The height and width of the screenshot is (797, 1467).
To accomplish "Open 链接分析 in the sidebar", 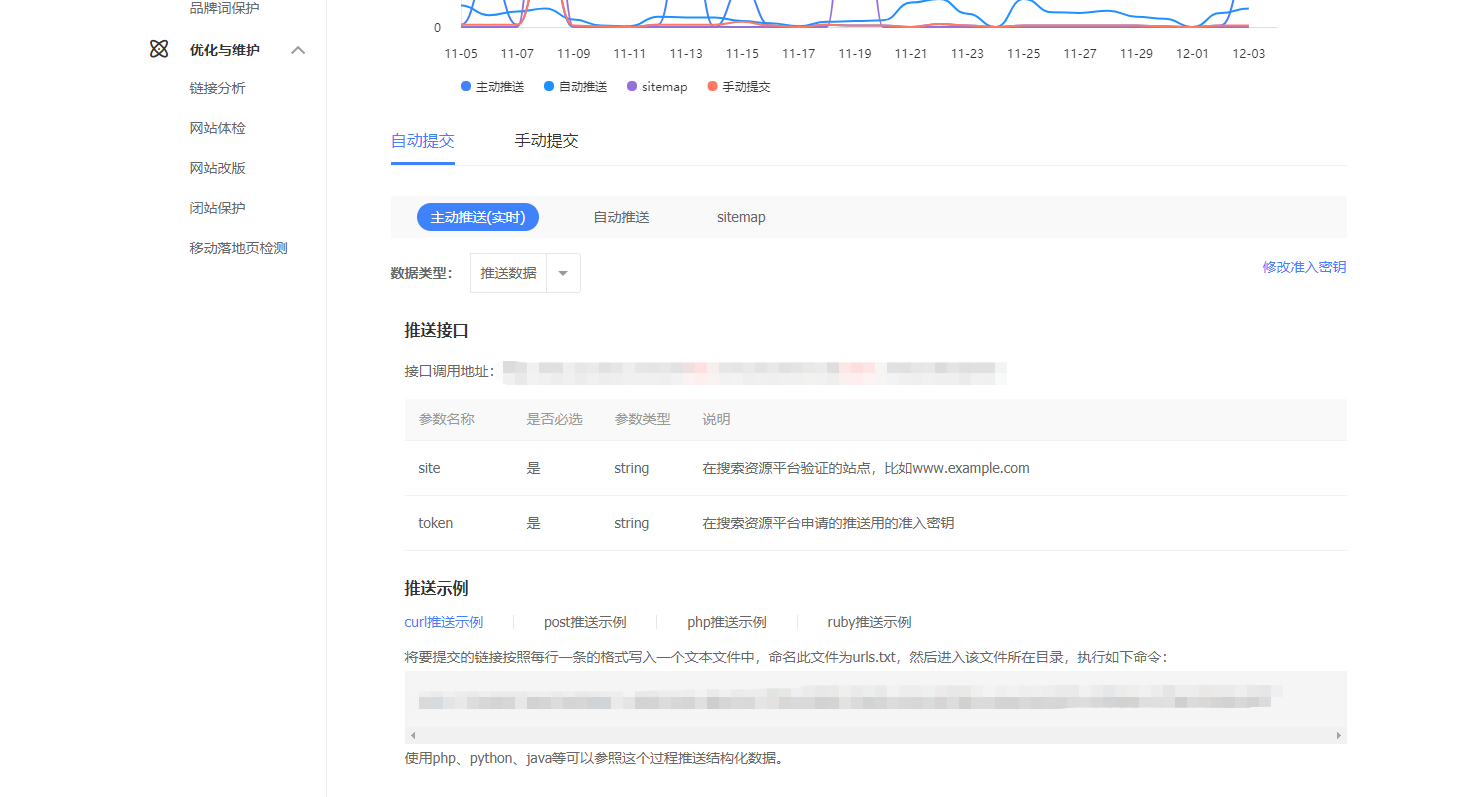I will 217,88.
